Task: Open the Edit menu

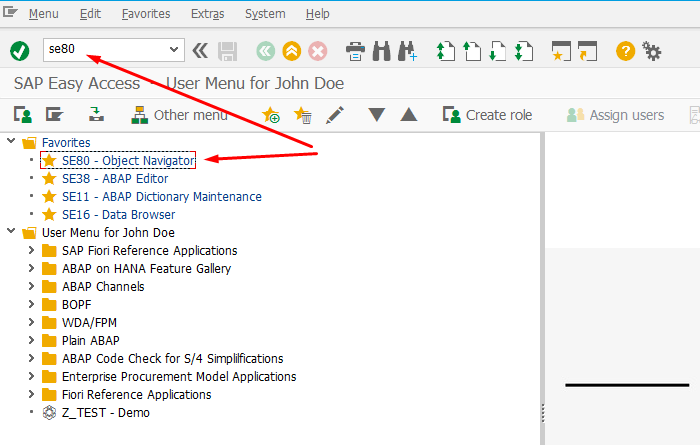Action: [x=90, y=14]
